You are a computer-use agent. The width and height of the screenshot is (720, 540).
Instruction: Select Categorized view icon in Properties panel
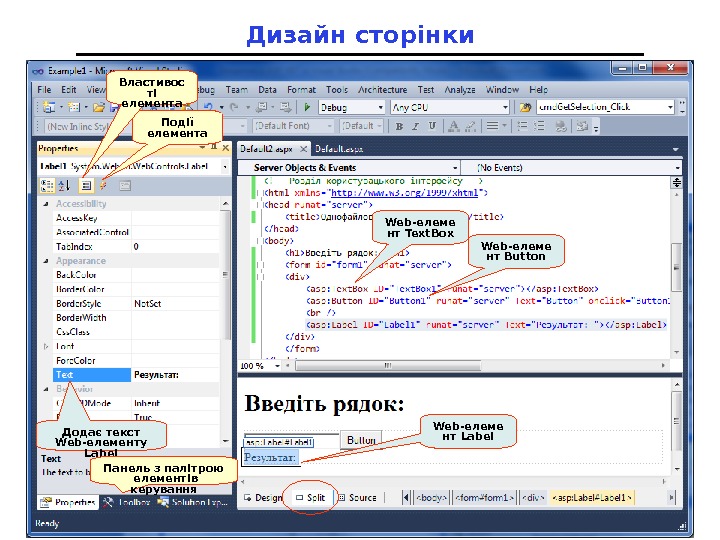tap(47, 186)
